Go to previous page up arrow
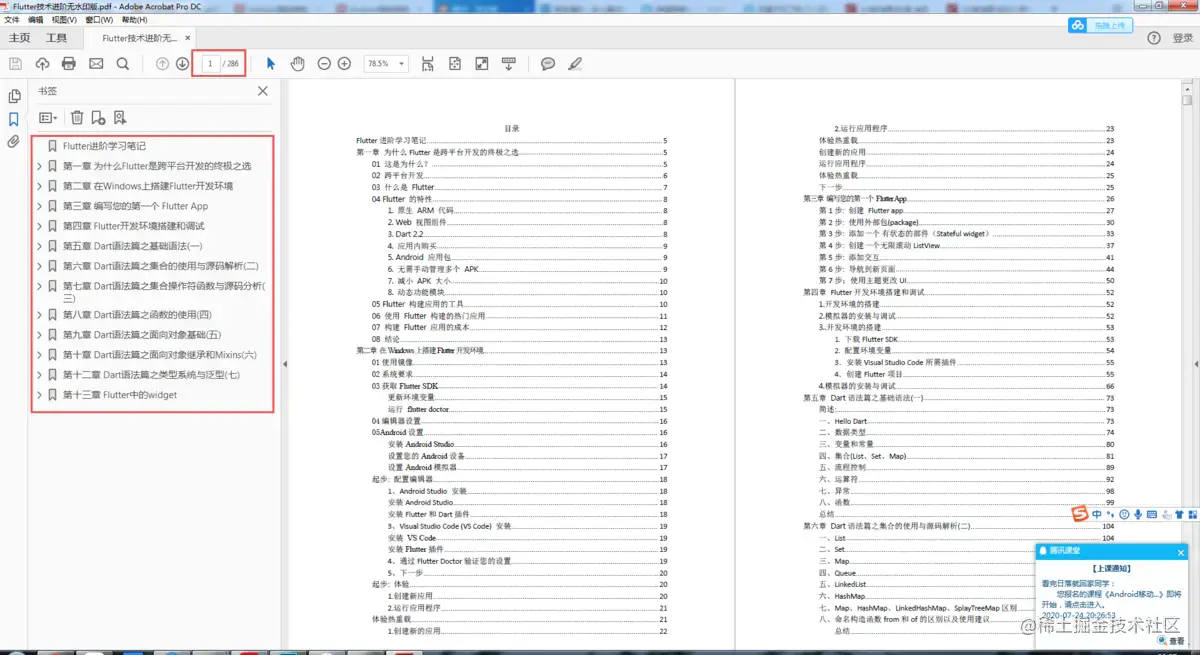Viewport: 1200px width, 655px height. point(162,64)
